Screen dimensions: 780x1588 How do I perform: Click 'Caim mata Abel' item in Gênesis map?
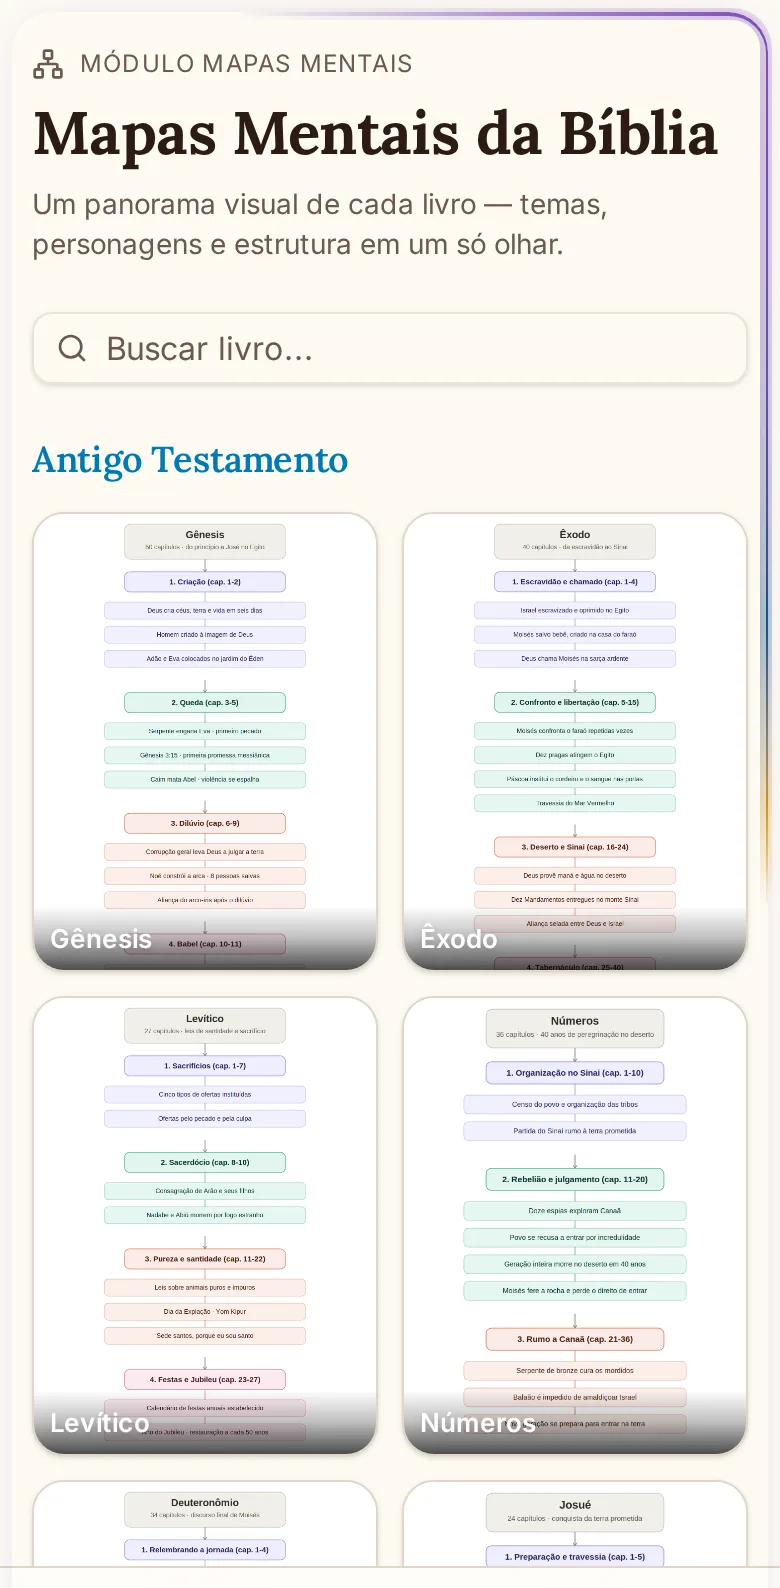205,779
